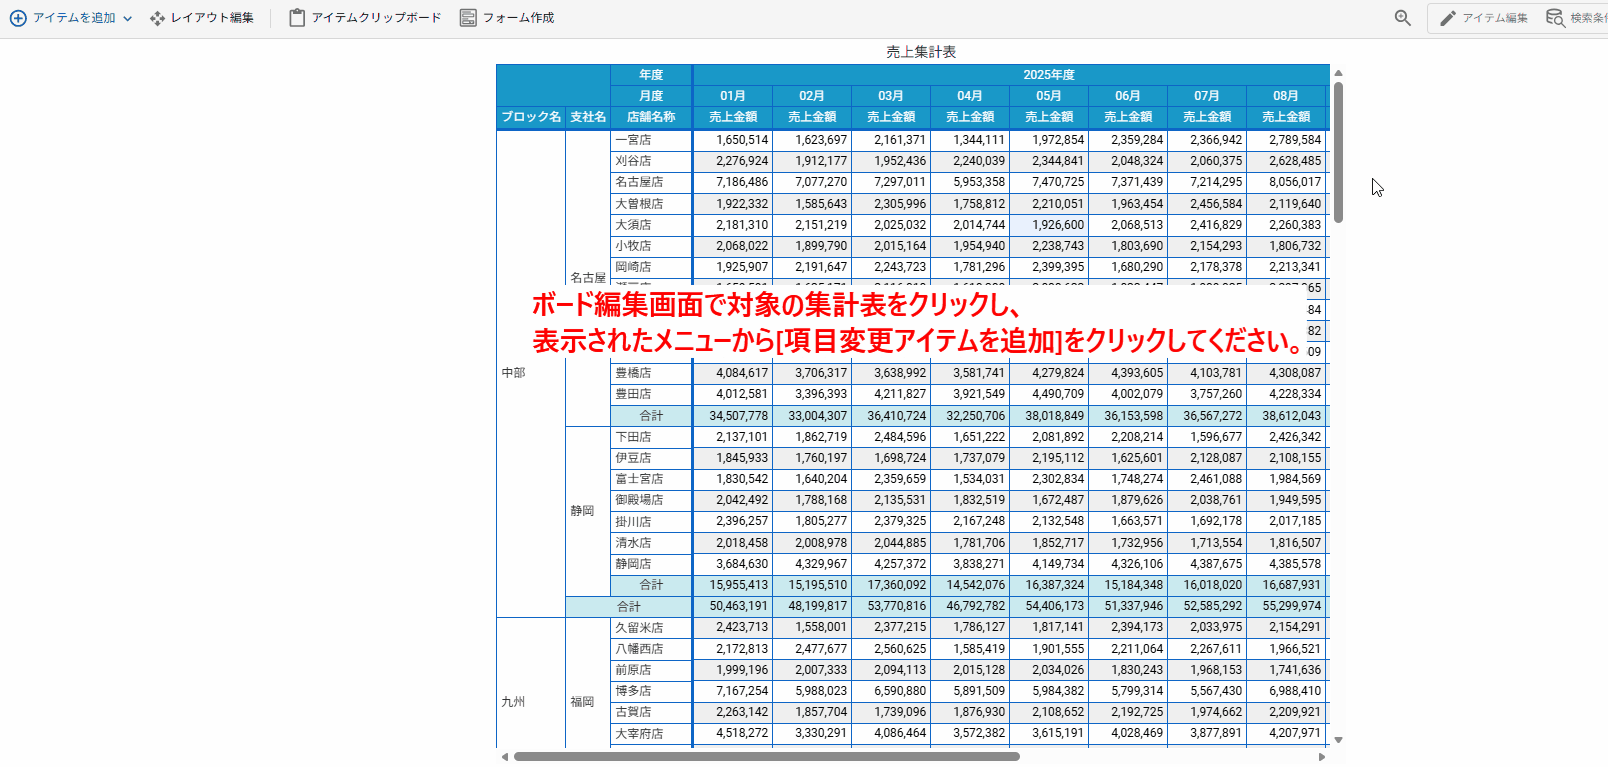Screen dimensions: 1608x767
Task: Open the 検索条件 search condition icon
Action: click(x=1555, y=18)
